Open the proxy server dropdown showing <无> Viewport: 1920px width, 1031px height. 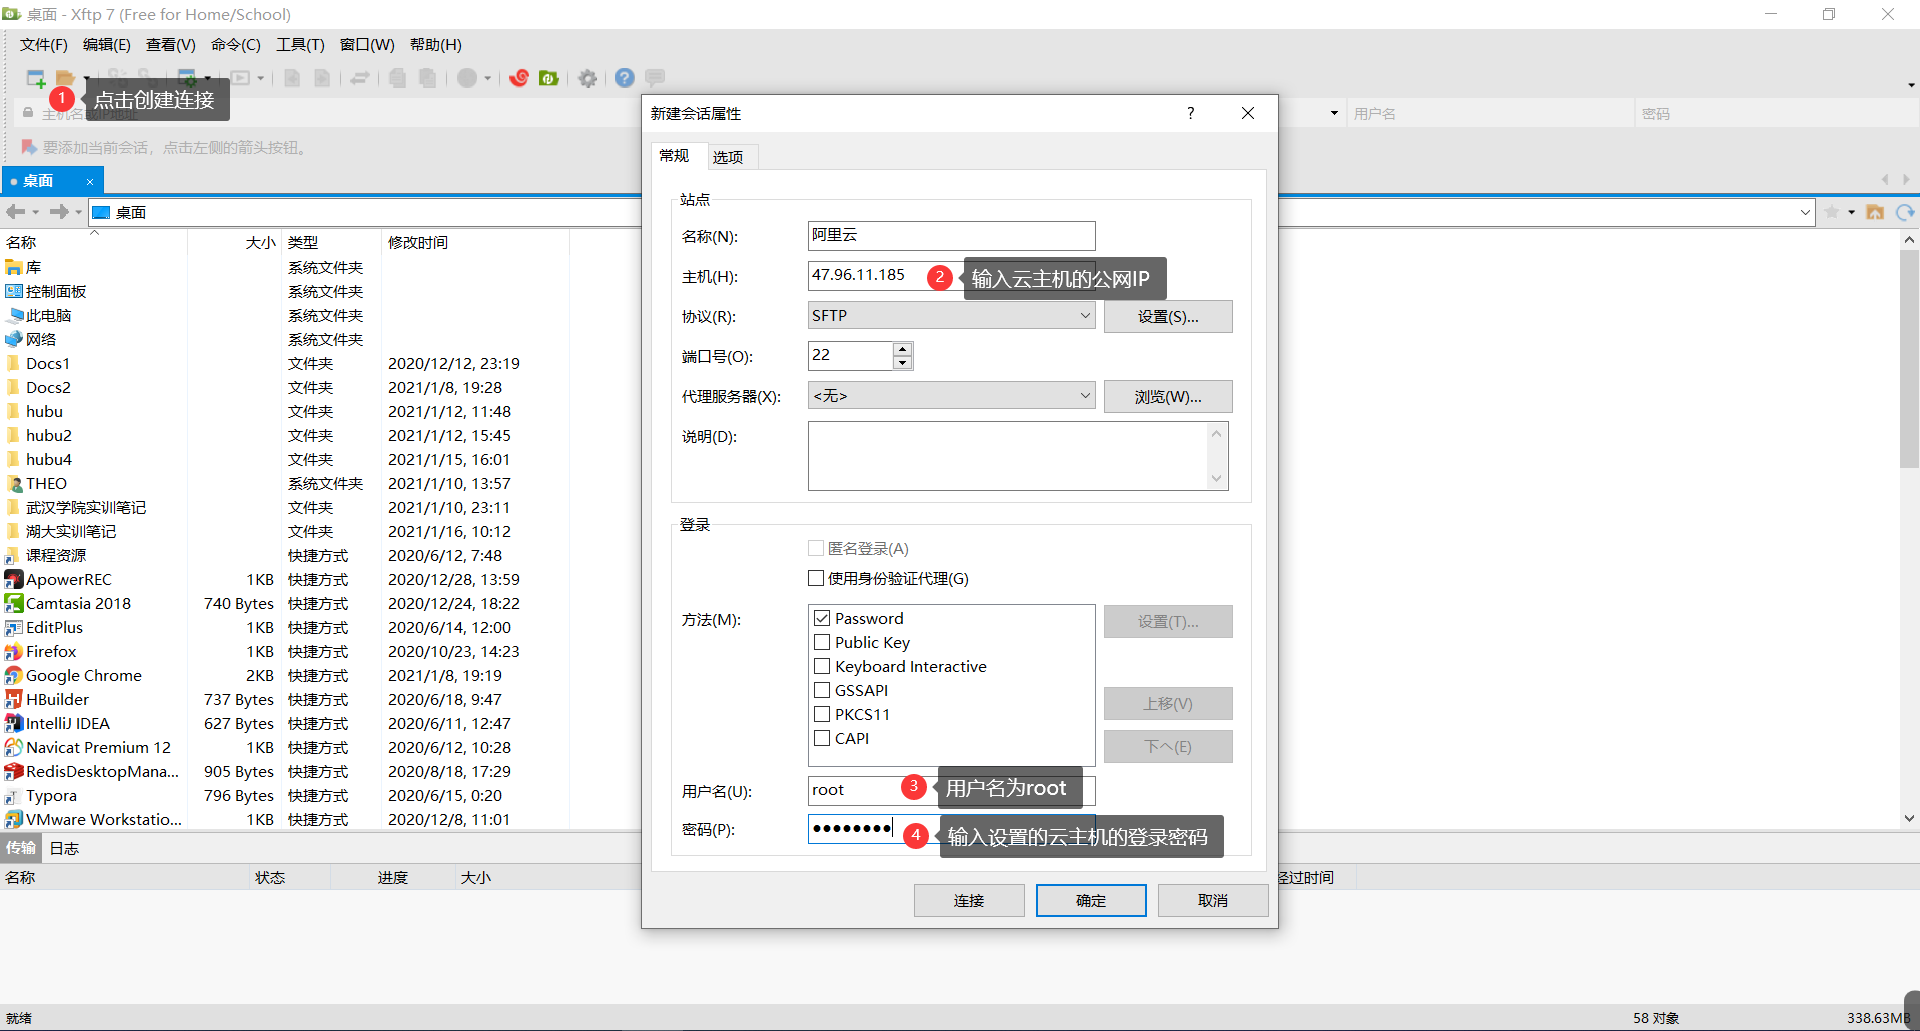pos(1085,396)
